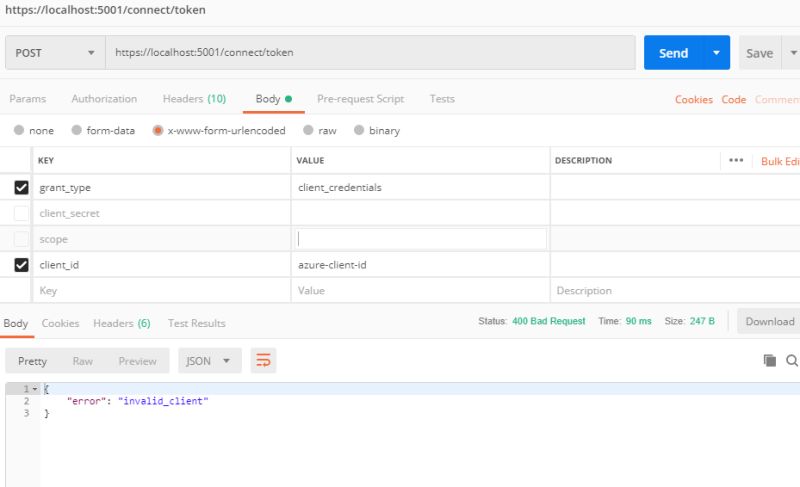This screenshot has width=800, height=487.
Task: Select the response Body tab
Action: point(16,323)
